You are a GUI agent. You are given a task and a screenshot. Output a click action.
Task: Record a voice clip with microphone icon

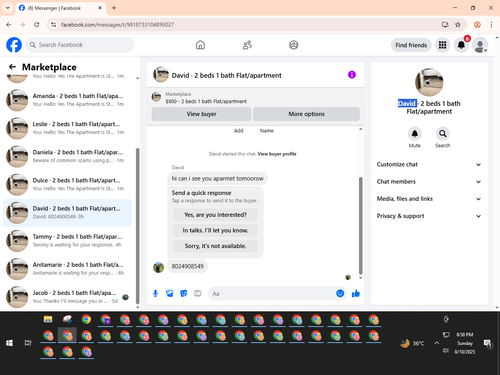click(155, 293)
